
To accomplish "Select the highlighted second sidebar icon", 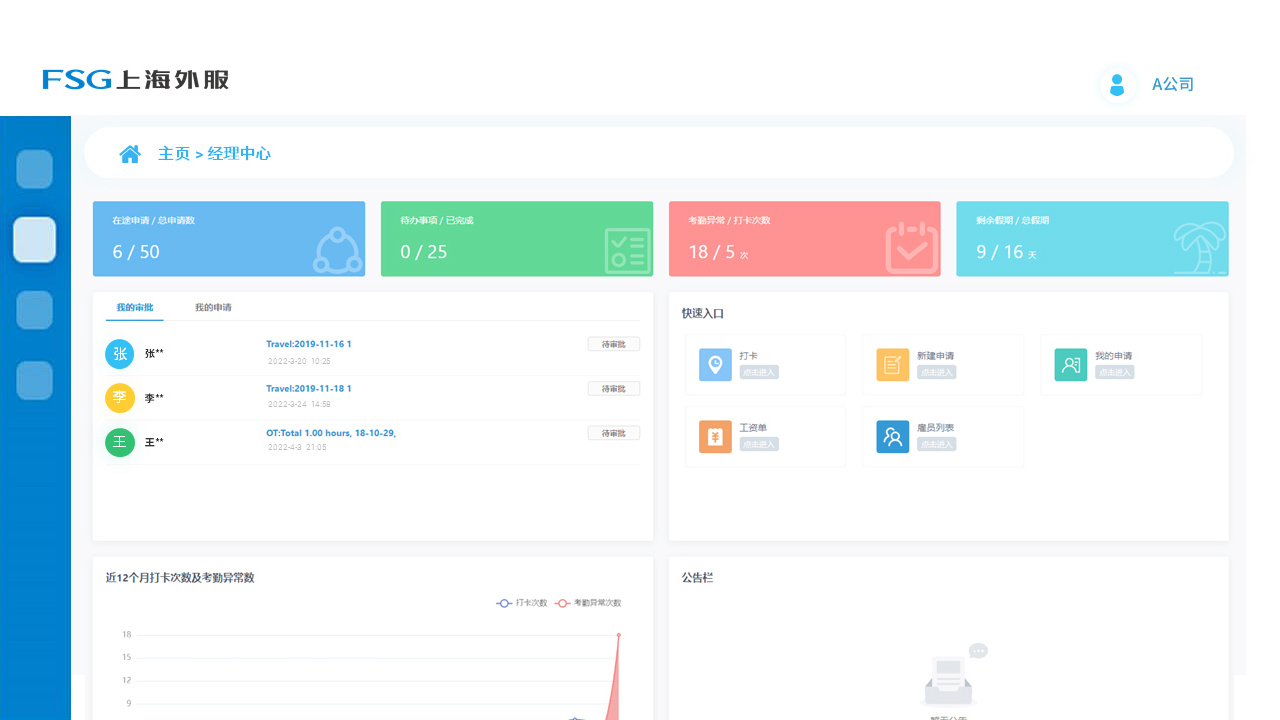I will (34, 240).
